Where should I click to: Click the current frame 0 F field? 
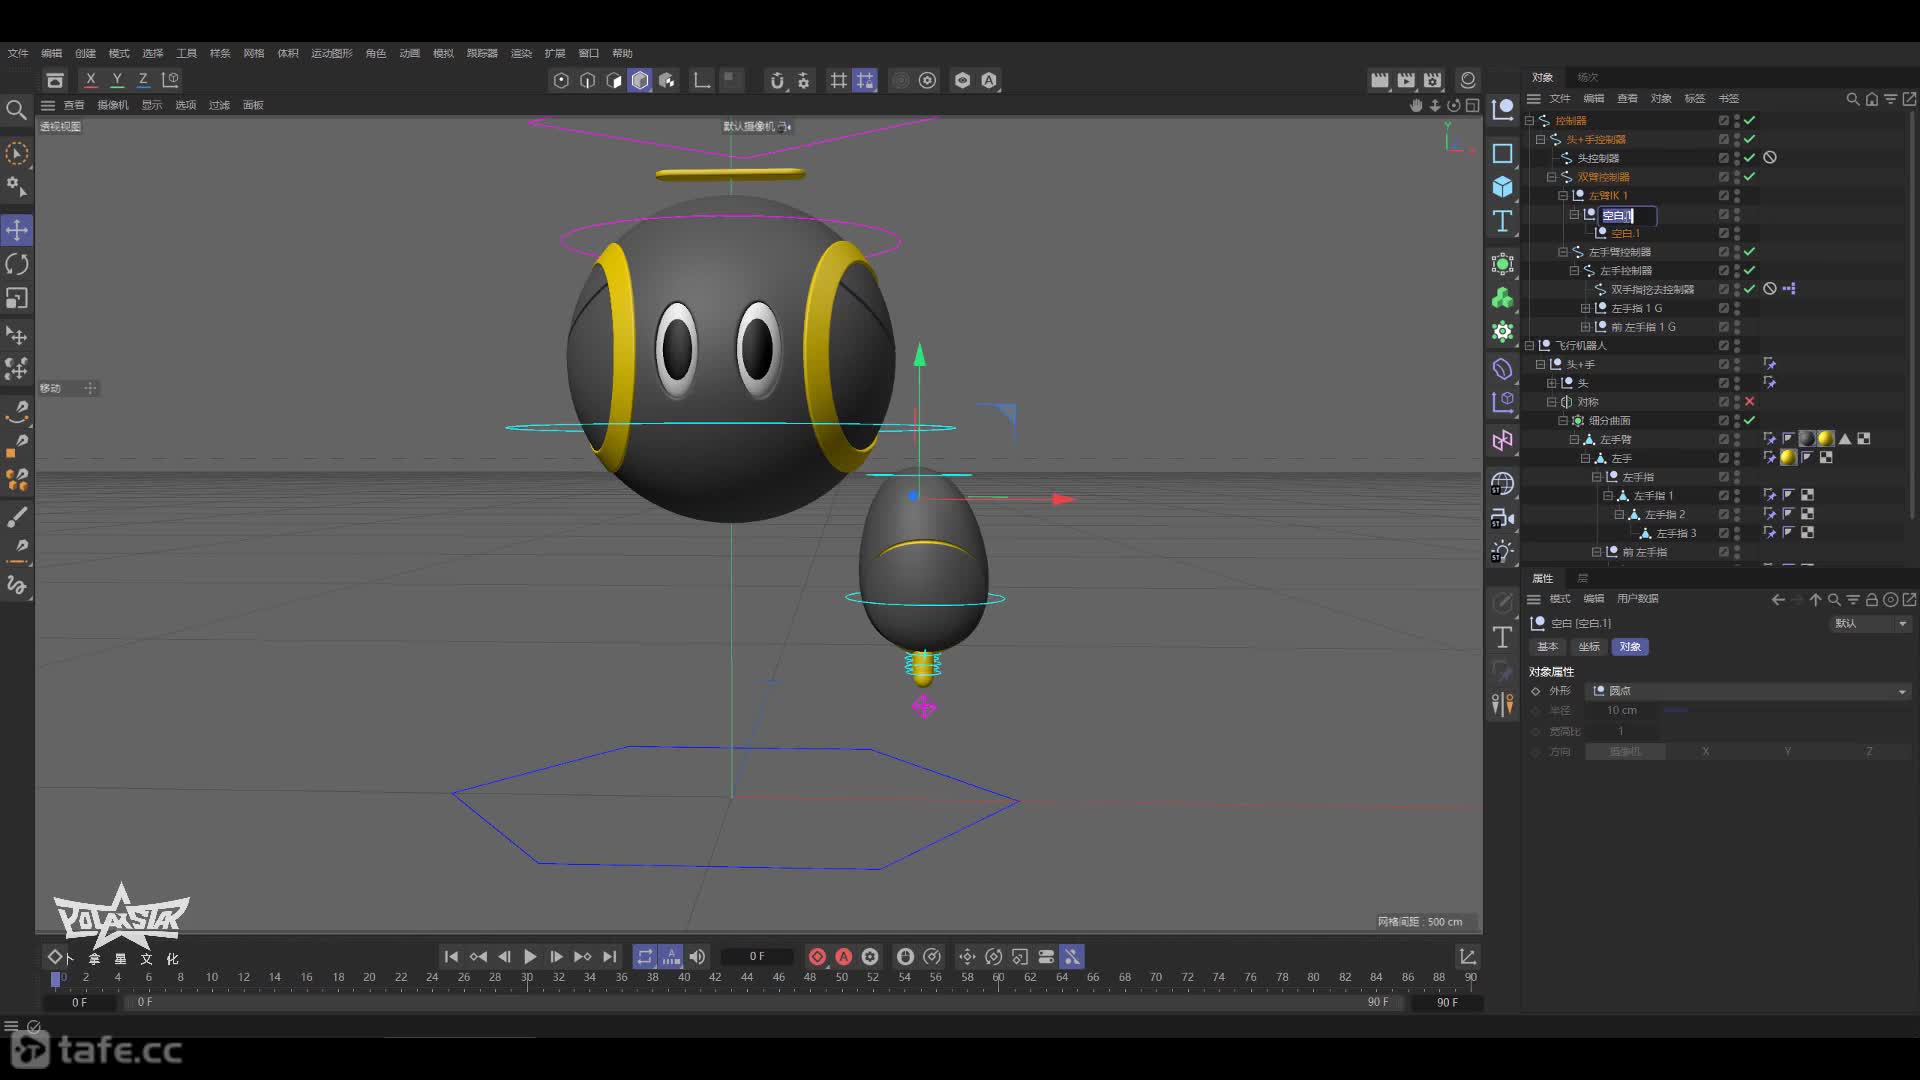pyautogui.click(x=757, y=957)
